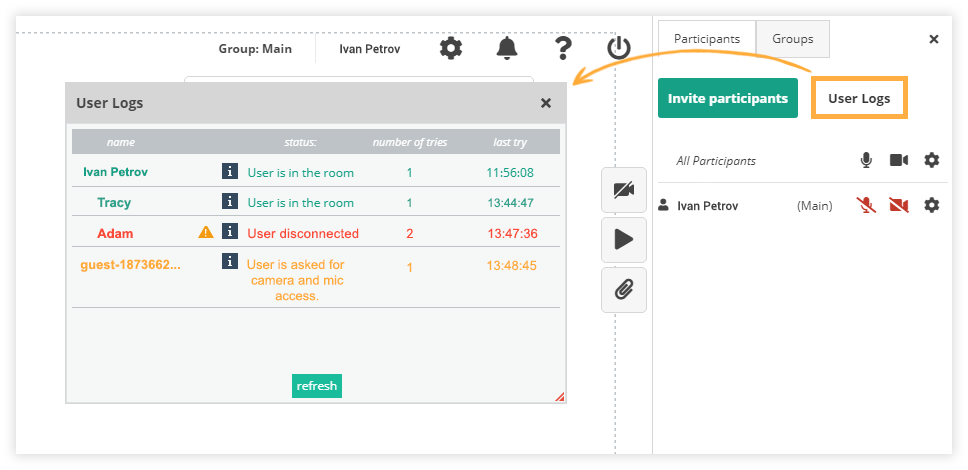The width and height of the screenshot is (968, 470).
Task: Click 'User disconnected' status text
Action: tap(303, 233)
